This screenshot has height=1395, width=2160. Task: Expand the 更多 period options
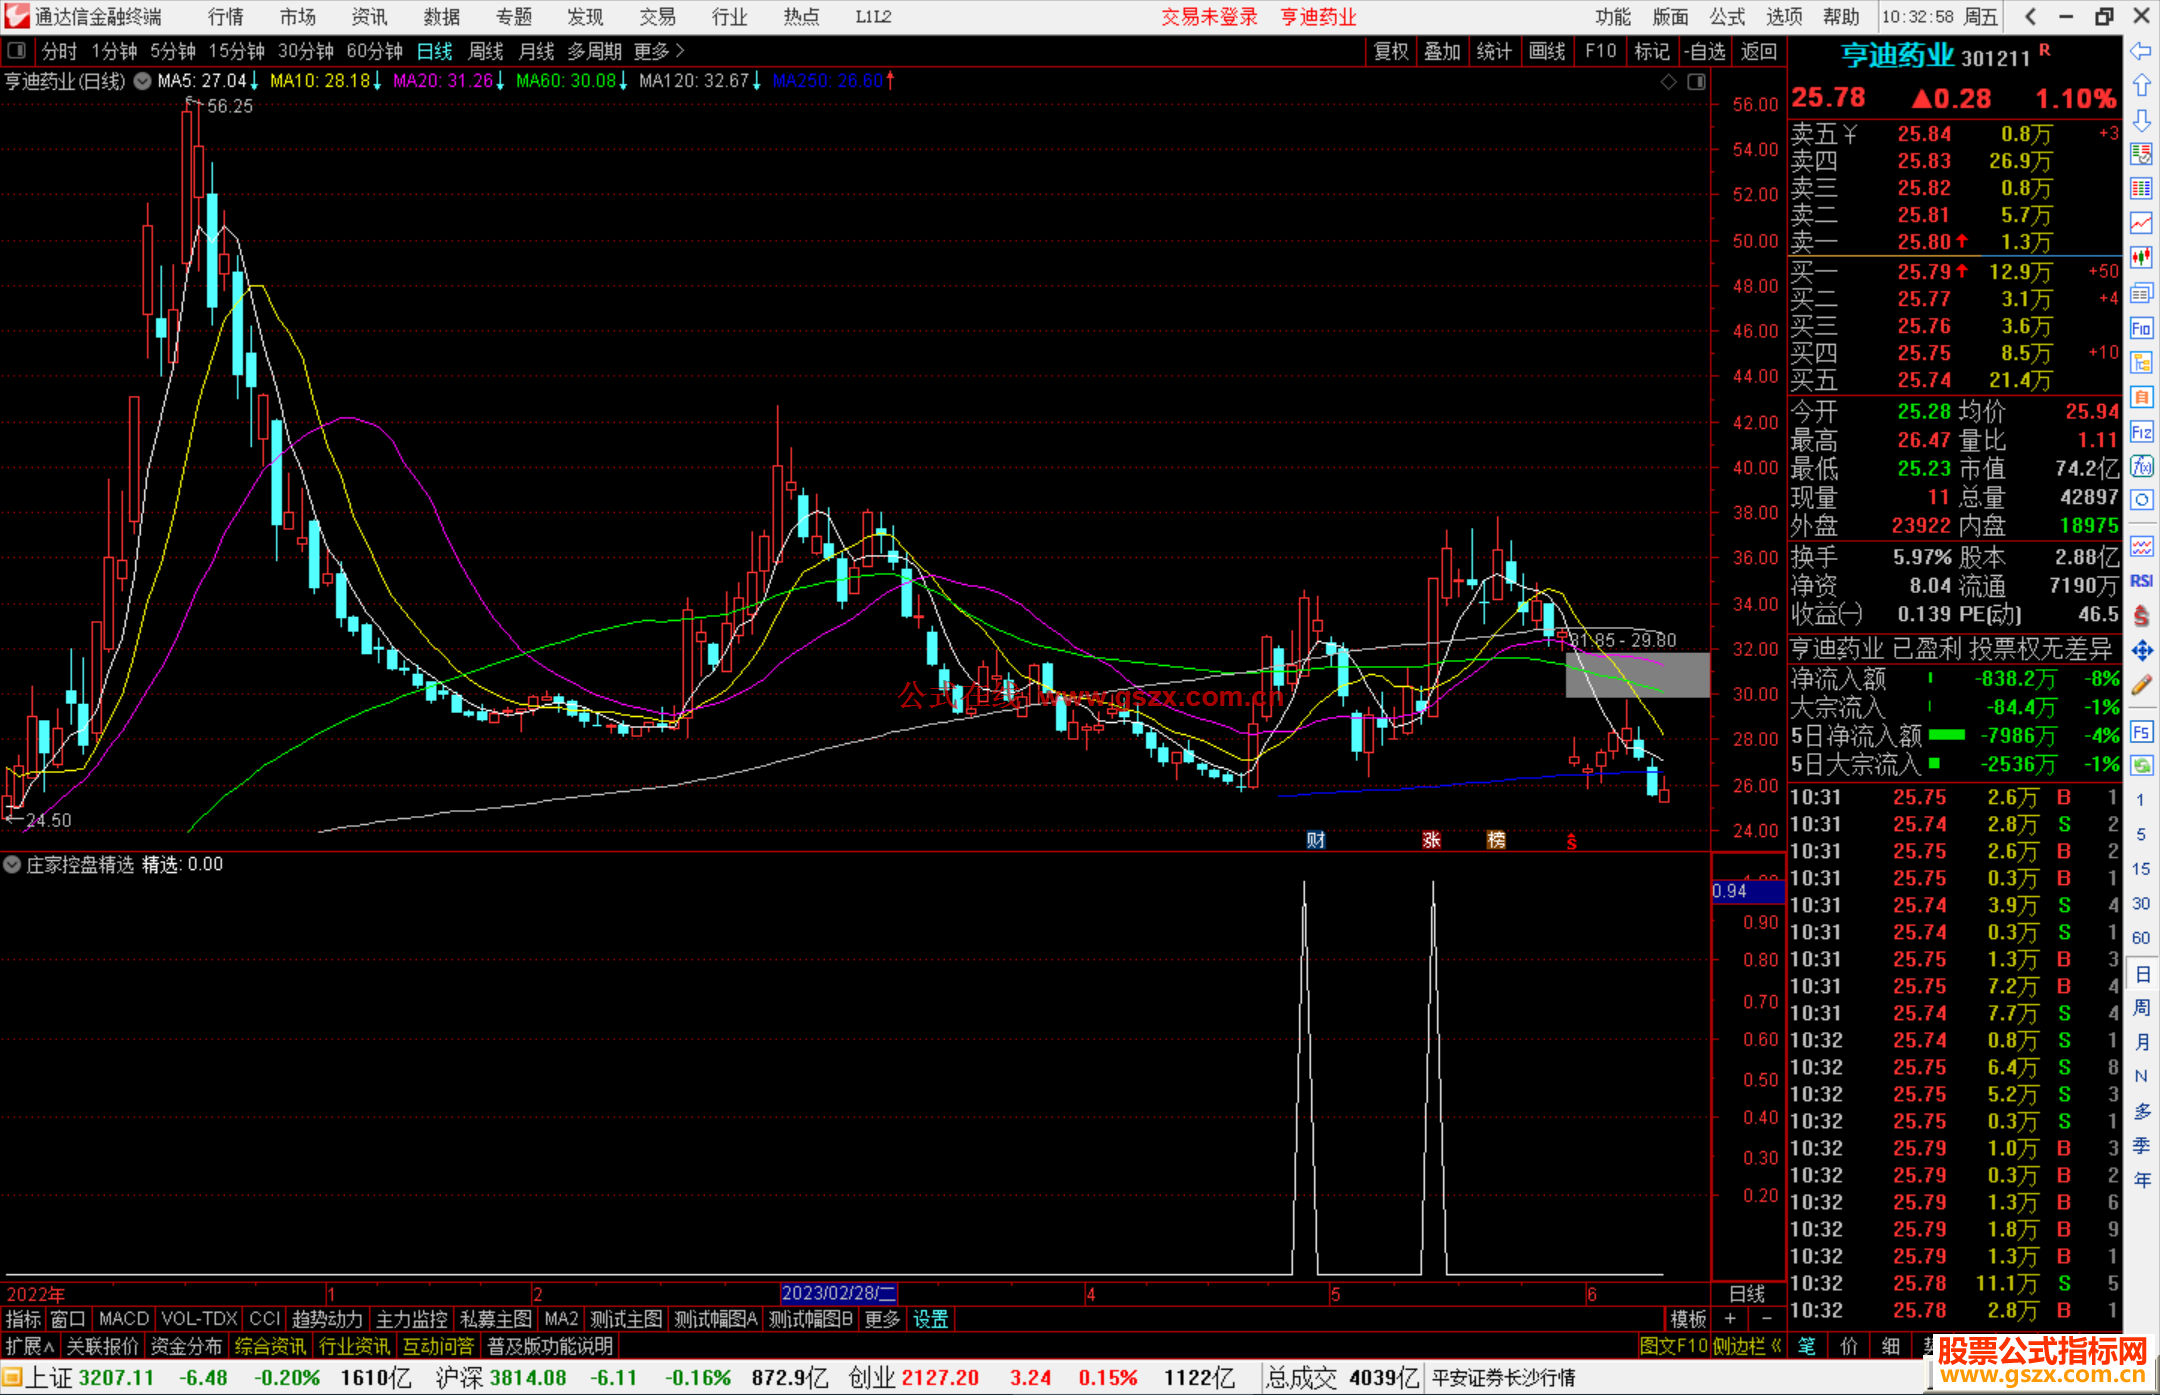click(x=659, y=51)
